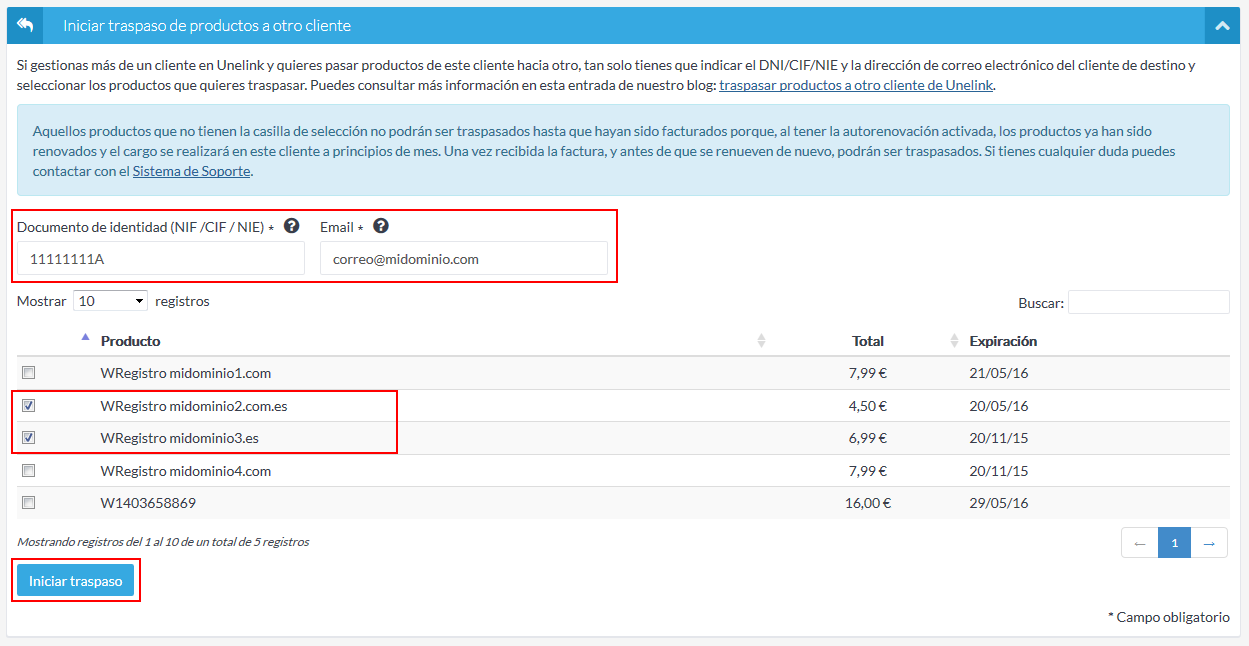This screenshot has height=646, width=1249.
Task: Uncheck the WRegistro midominio2.com.es checkbox
Action: pos(29,406)
